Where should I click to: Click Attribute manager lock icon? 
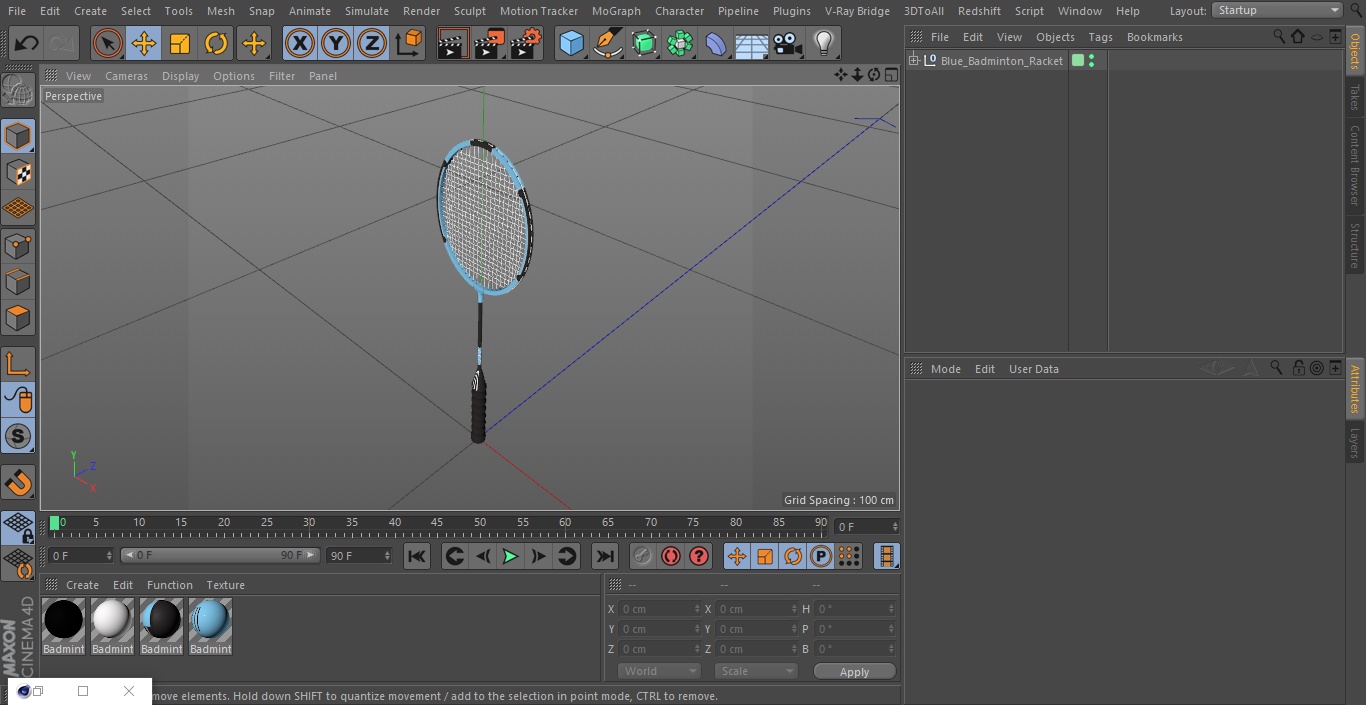[1298, 368]
